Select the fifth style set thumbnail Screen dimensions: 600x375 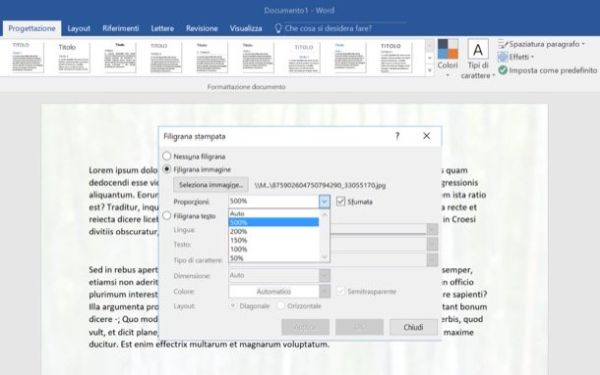pyautogui.click(x=212, y=57)
